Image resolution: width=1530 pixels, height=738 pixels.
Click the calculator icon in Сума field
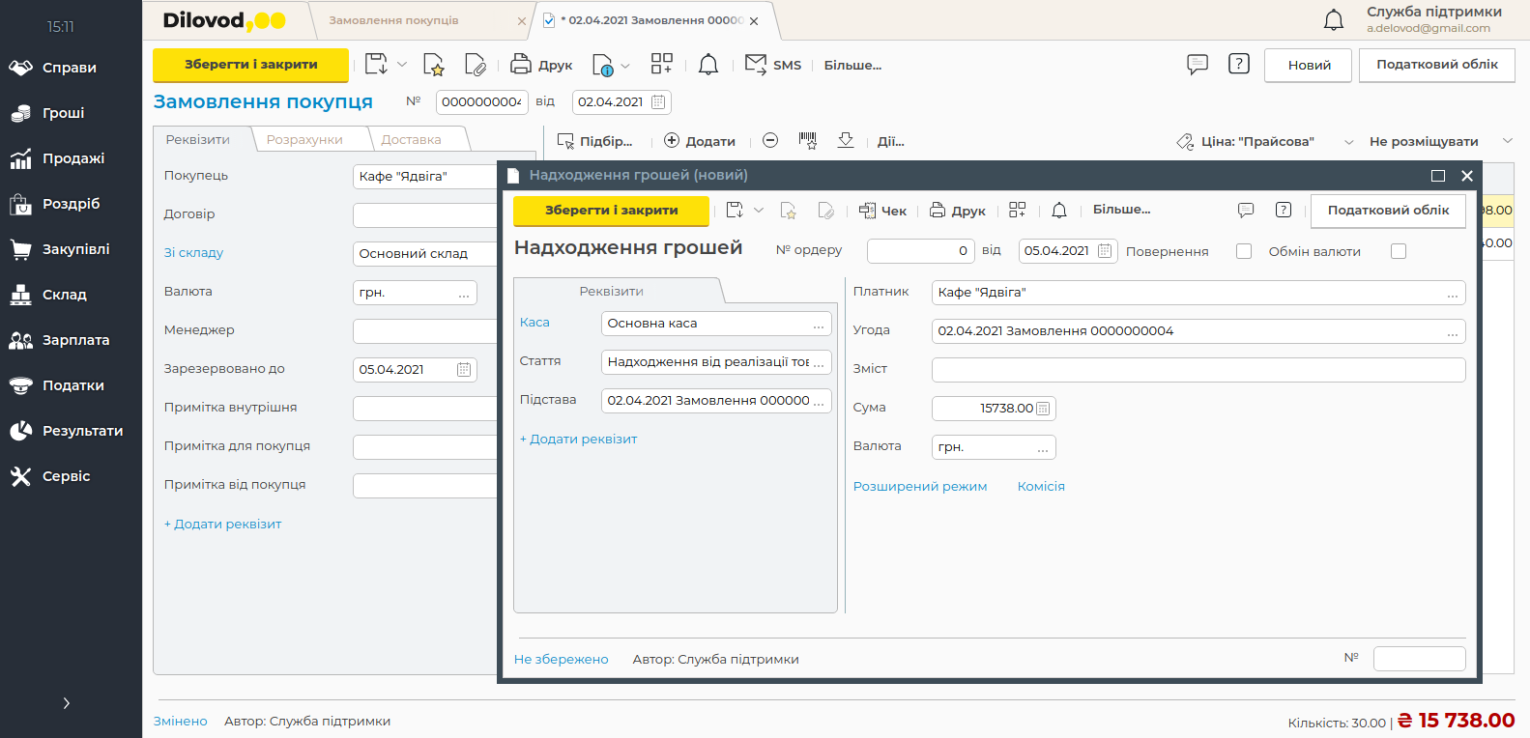pos(1043,408)
